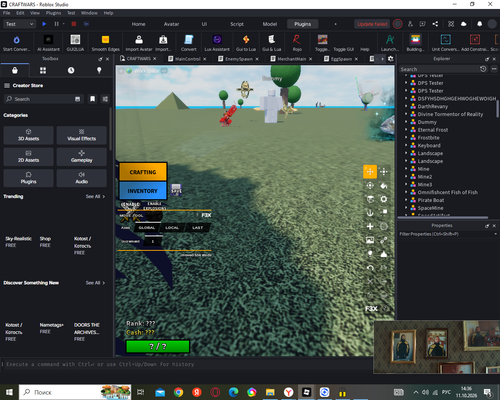Expand the Dummy tree item

406,122
